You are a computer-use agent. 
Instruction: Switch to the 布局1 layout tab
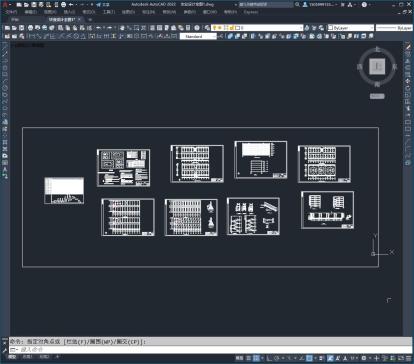point(27,357)
